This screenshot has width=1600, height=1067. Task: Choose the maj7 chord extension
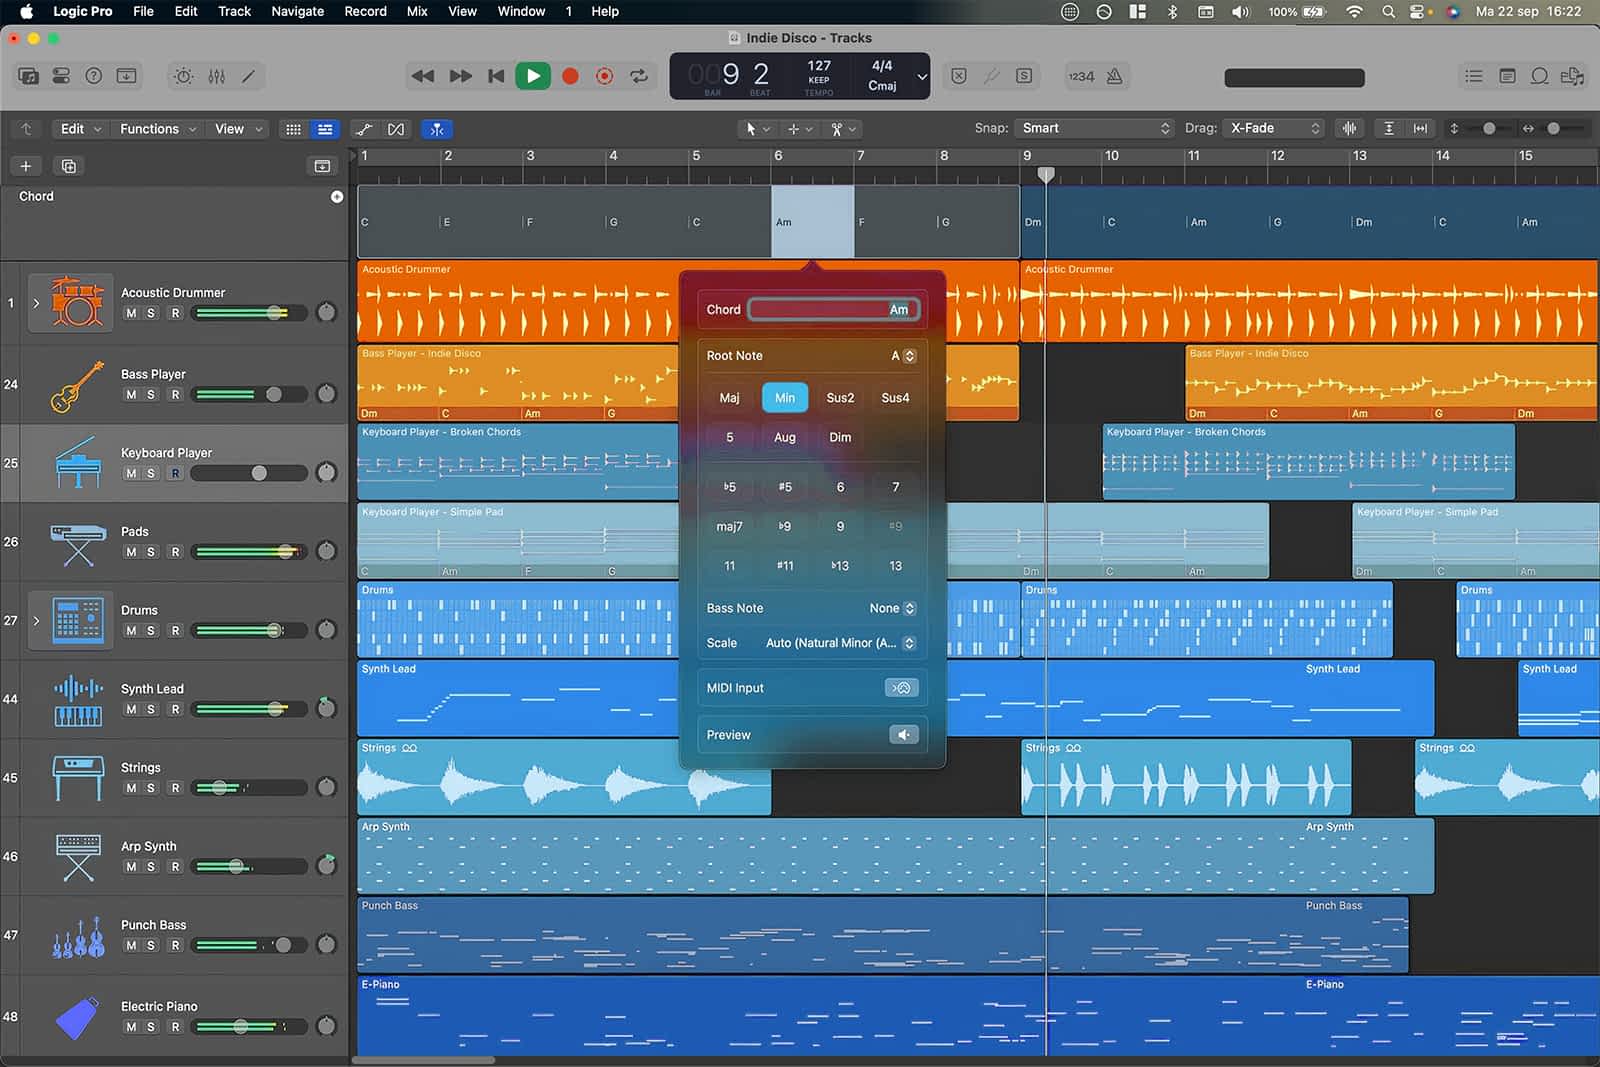729,526
